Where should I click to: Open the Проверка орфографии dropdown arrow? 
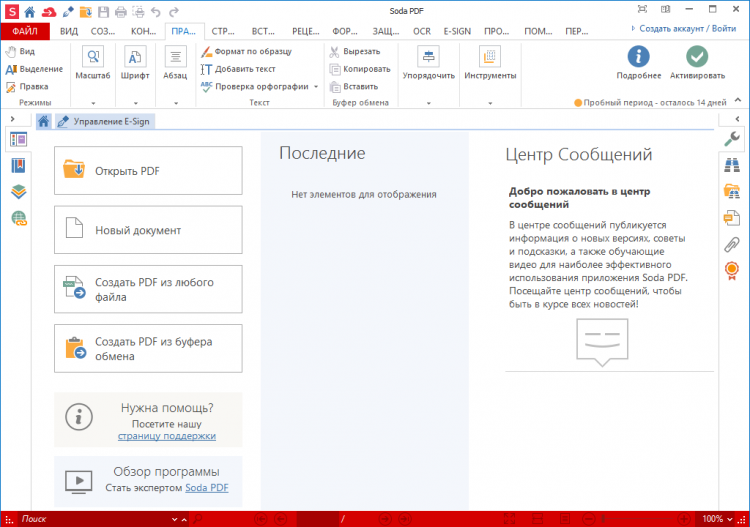tap(316, 87)
